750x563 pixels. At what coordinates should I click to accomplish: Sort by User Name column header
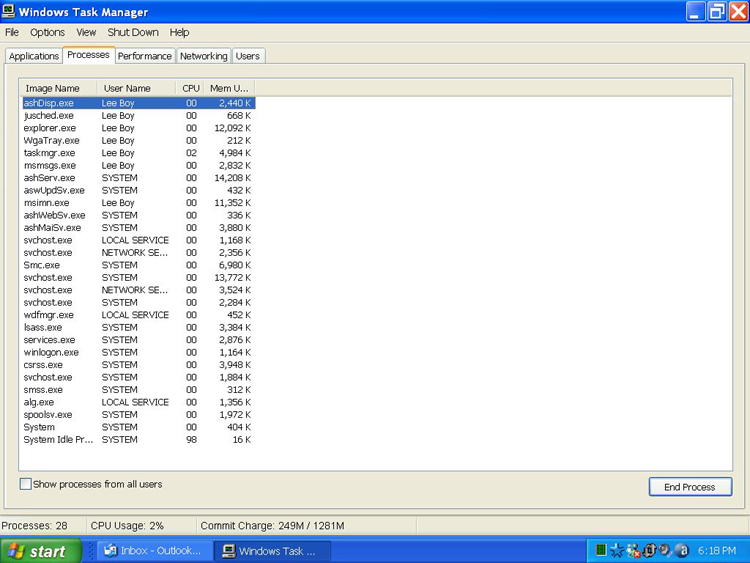[x=136, y=88]
